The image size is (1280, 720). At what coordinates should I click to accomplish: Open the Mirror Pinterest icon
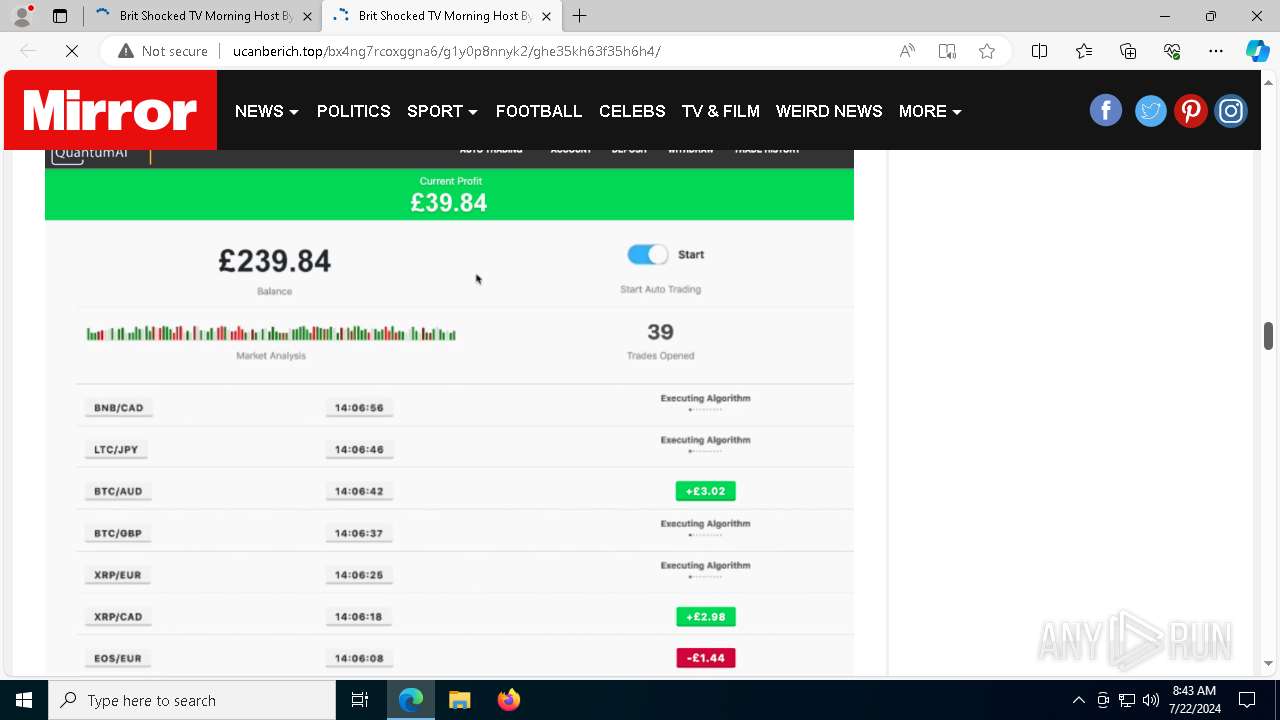pos(1190,111)
